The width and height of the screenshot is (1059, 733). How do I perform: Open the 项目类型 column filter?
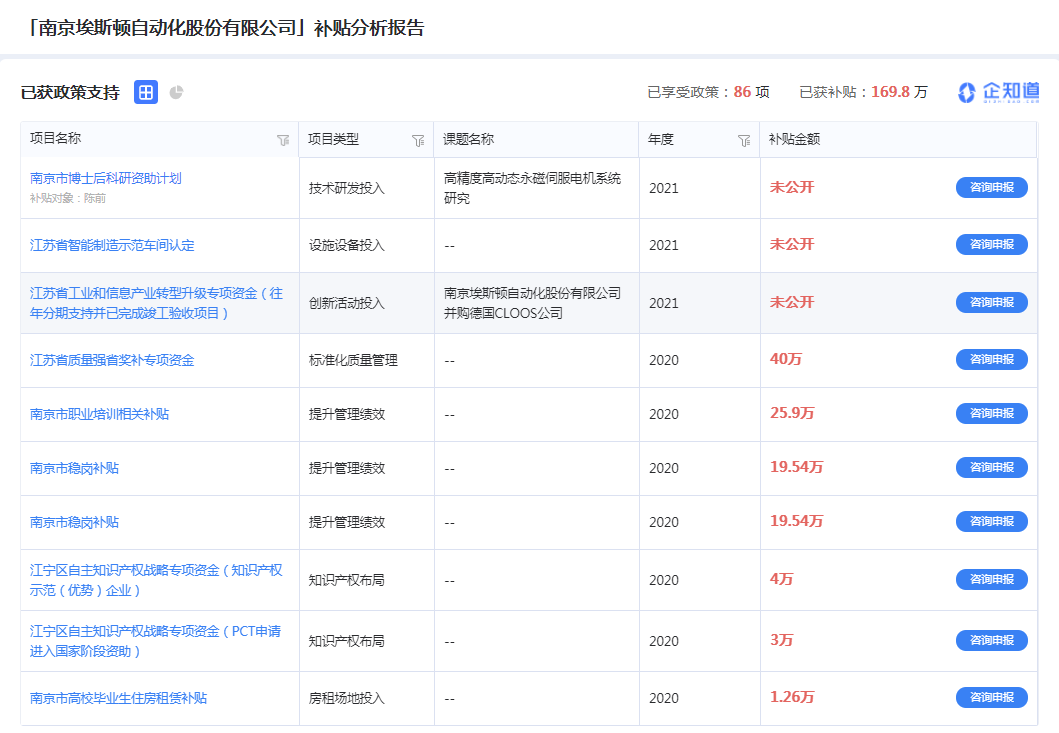pyautogui.click(x=418, y=140)
